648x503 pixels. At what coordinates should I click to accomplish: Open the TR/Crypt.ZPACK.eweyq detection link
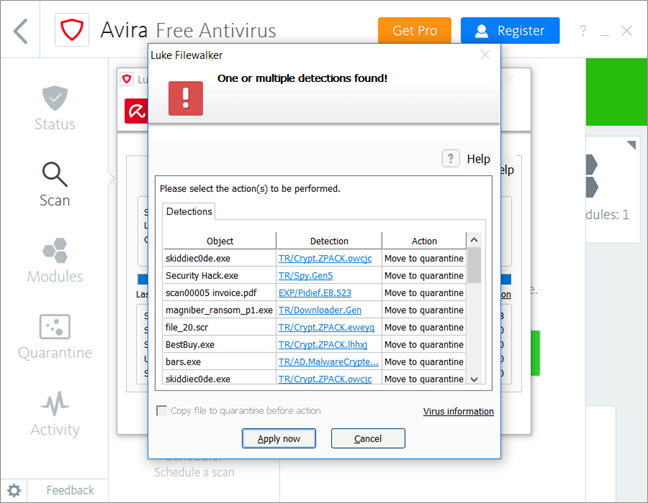point(326,328)
